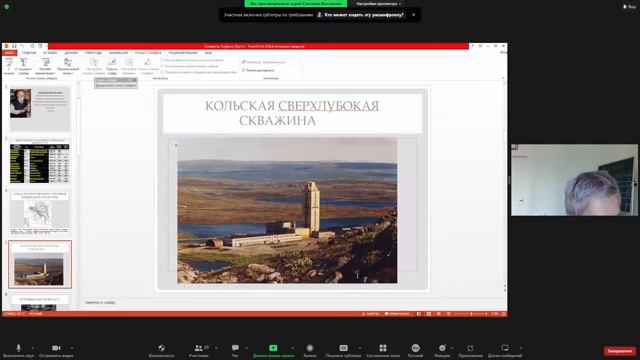
Task: Click green Share Screen icon
Action: (x=273, y=348)
